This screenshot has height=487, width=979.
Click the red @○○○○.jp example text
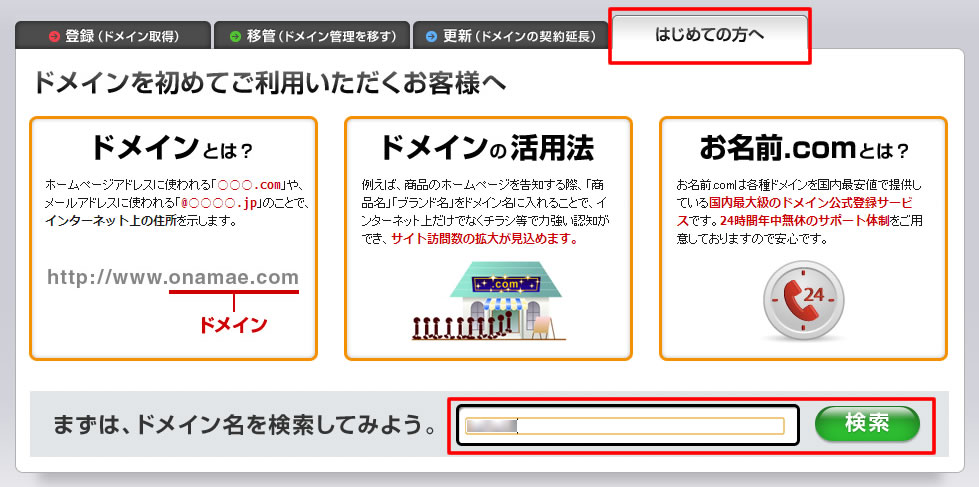point(219,204)
